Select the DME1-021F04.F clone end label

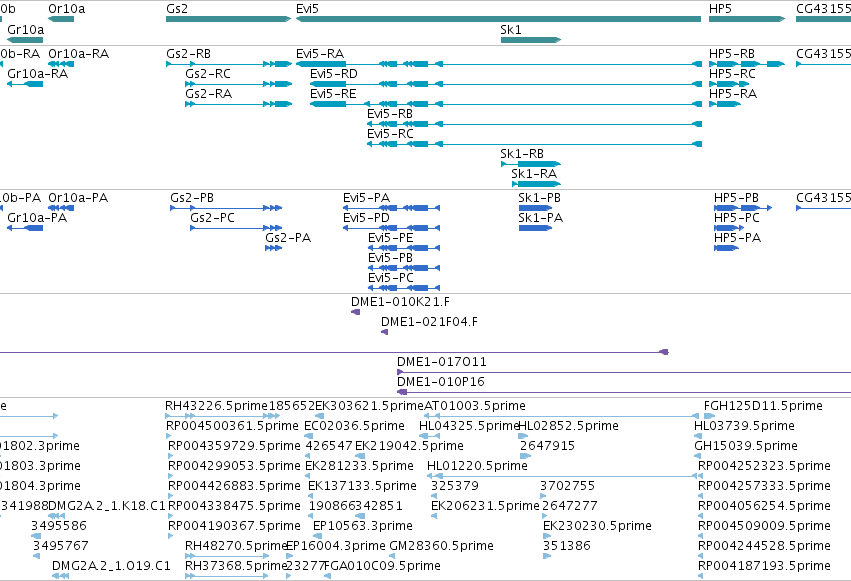click(429, 322)
